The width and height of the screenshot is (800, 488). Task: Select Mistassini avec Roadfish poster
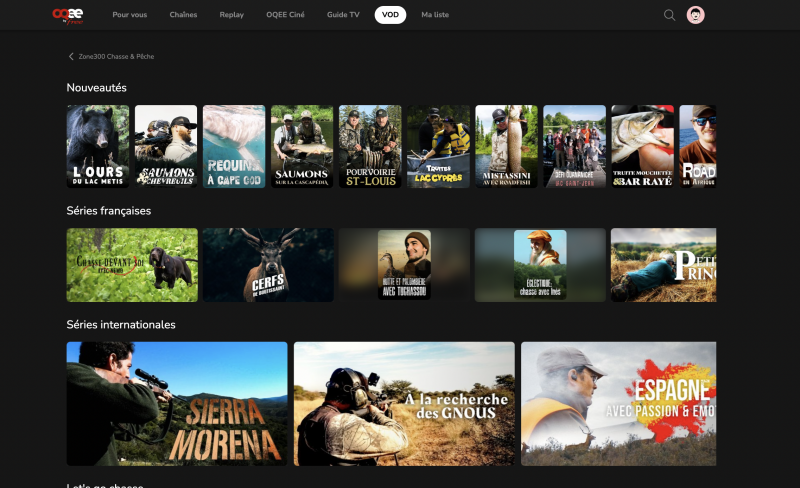pos(507,147)
